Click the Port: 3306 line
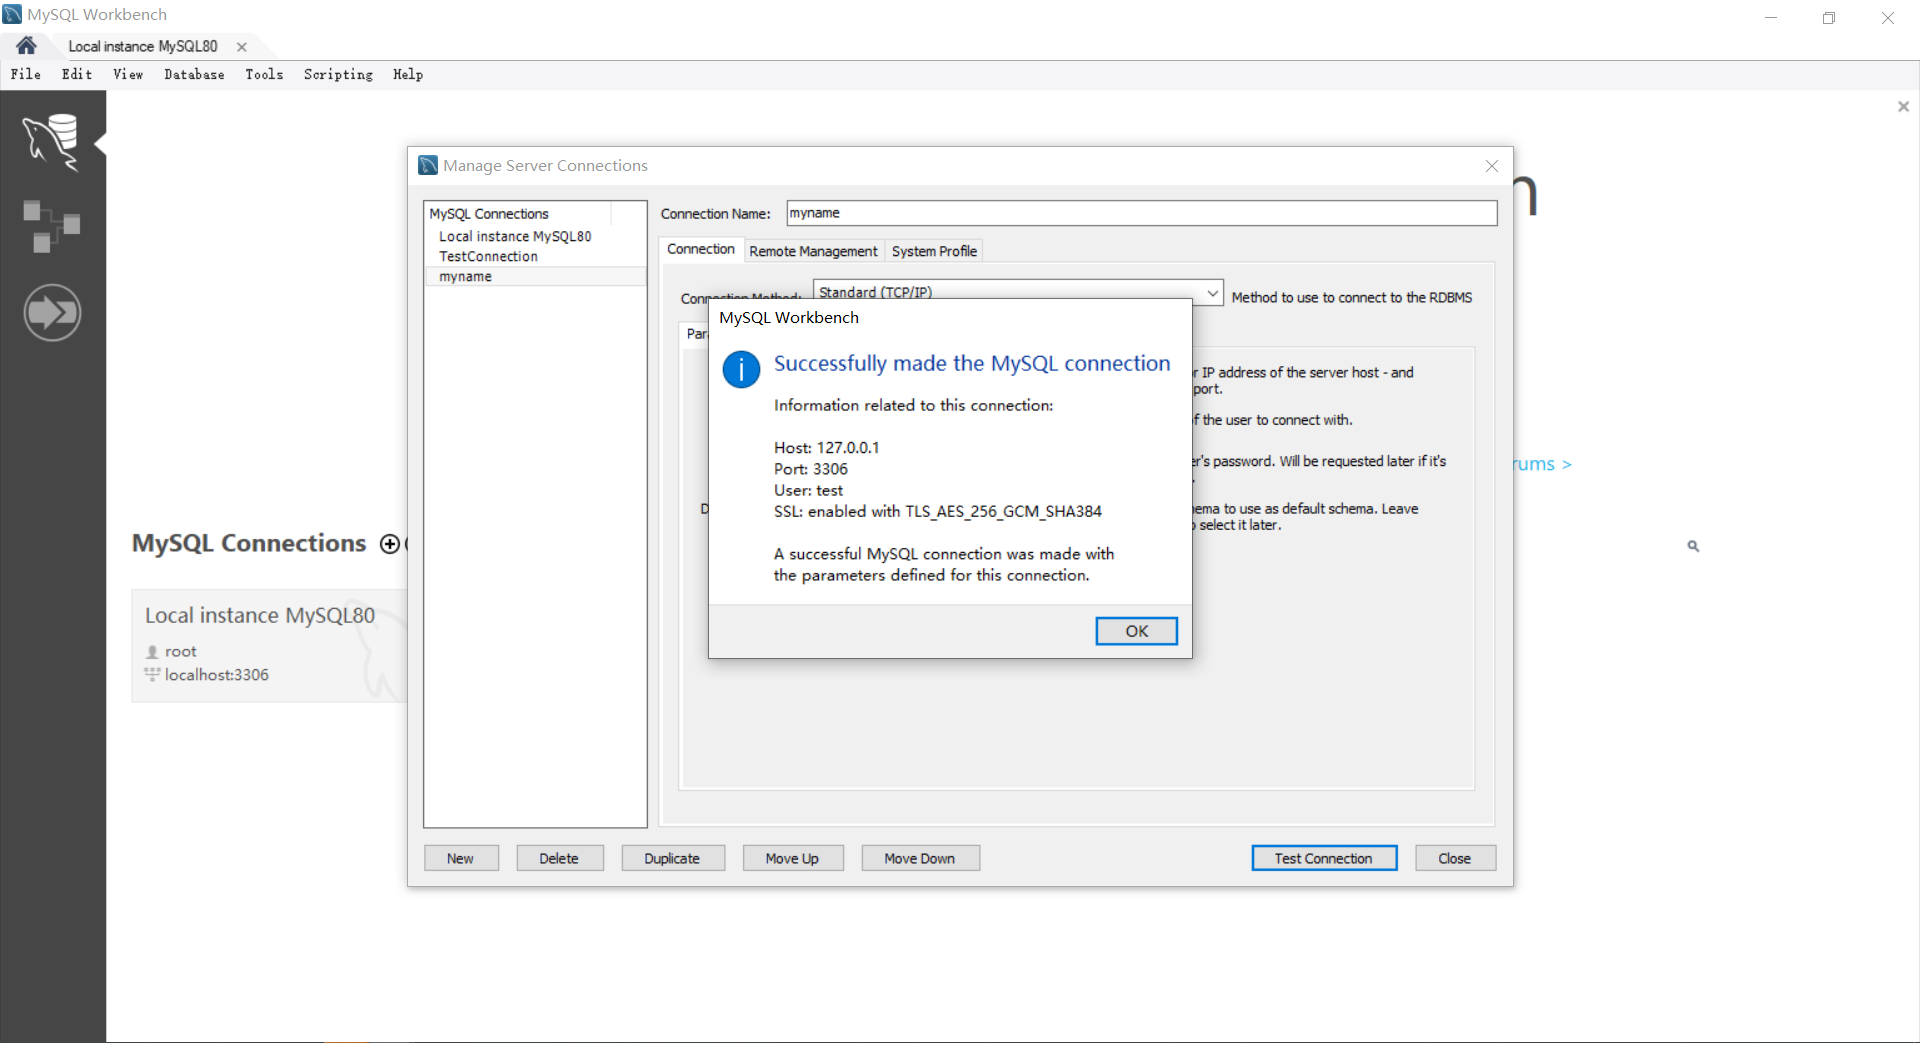 (811, 469)
